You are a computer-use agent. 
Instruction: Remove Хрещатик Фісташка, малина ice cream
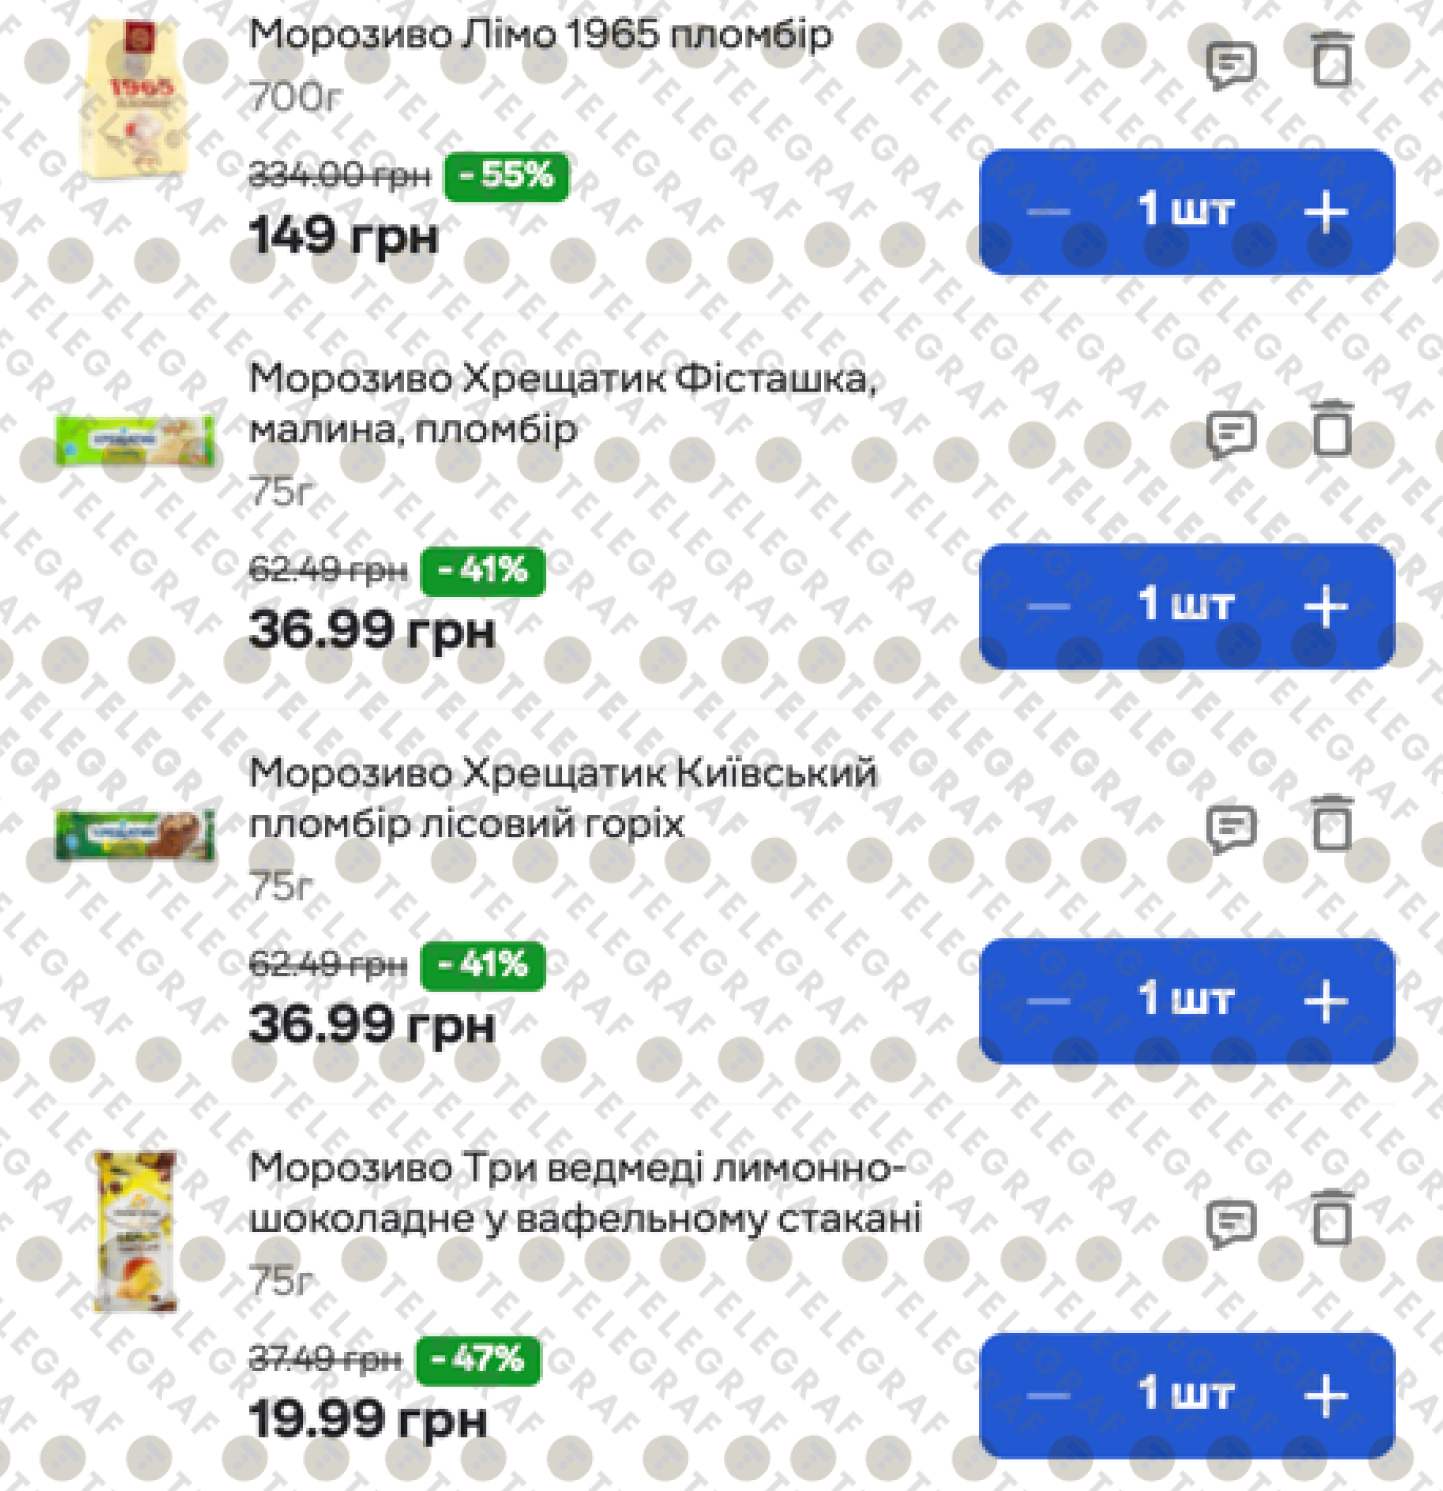(1332, 430)
